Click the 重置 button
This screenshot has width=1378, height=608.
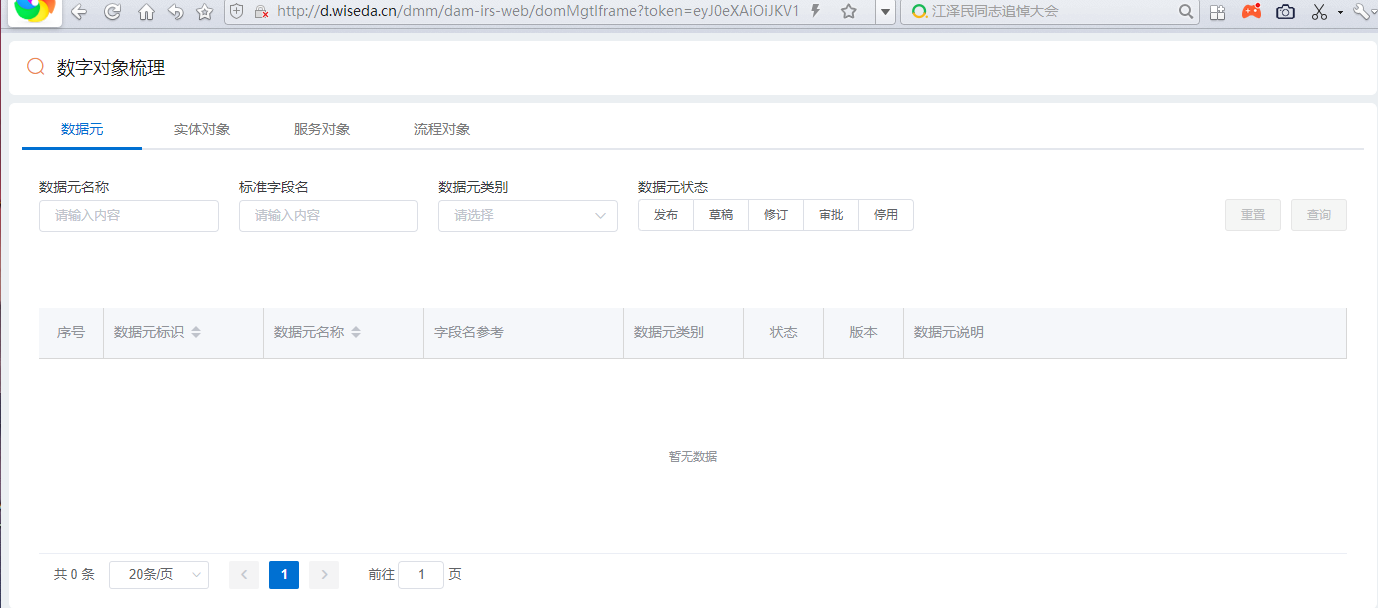click(1252, 215)
